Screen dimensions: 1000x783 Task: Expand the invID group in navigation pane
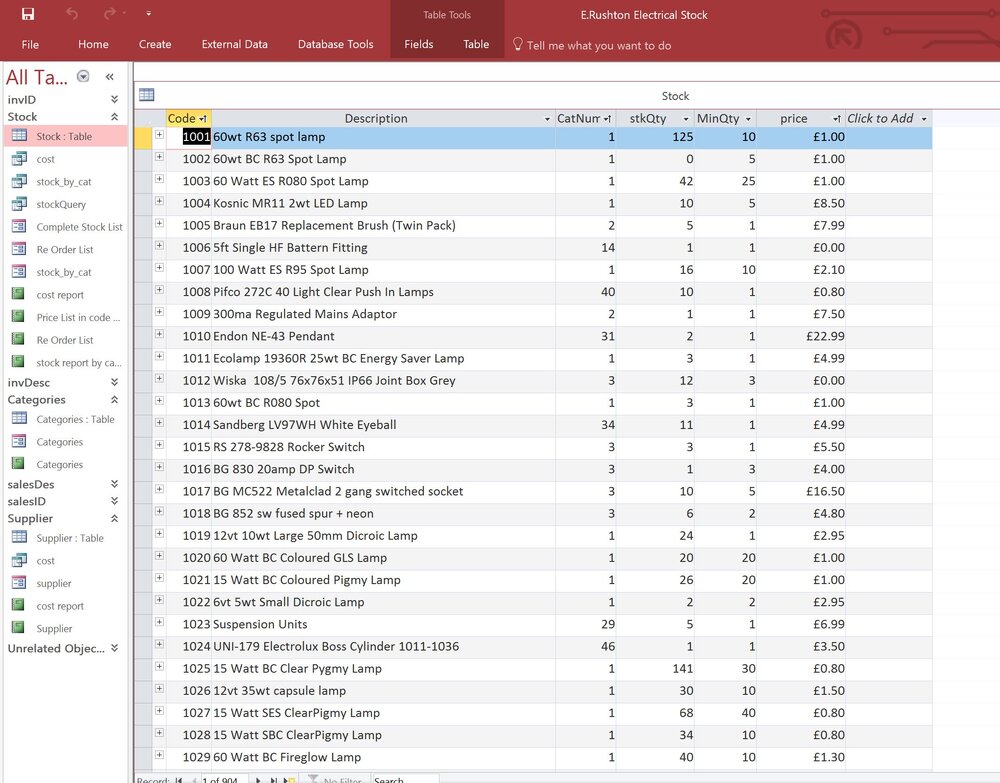114,99
